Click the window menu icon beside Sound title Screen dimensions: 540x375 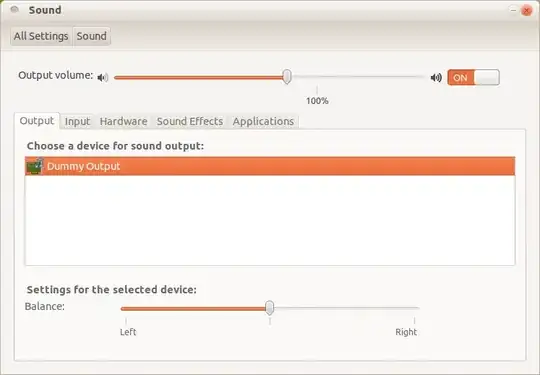[x=14, y=10]
